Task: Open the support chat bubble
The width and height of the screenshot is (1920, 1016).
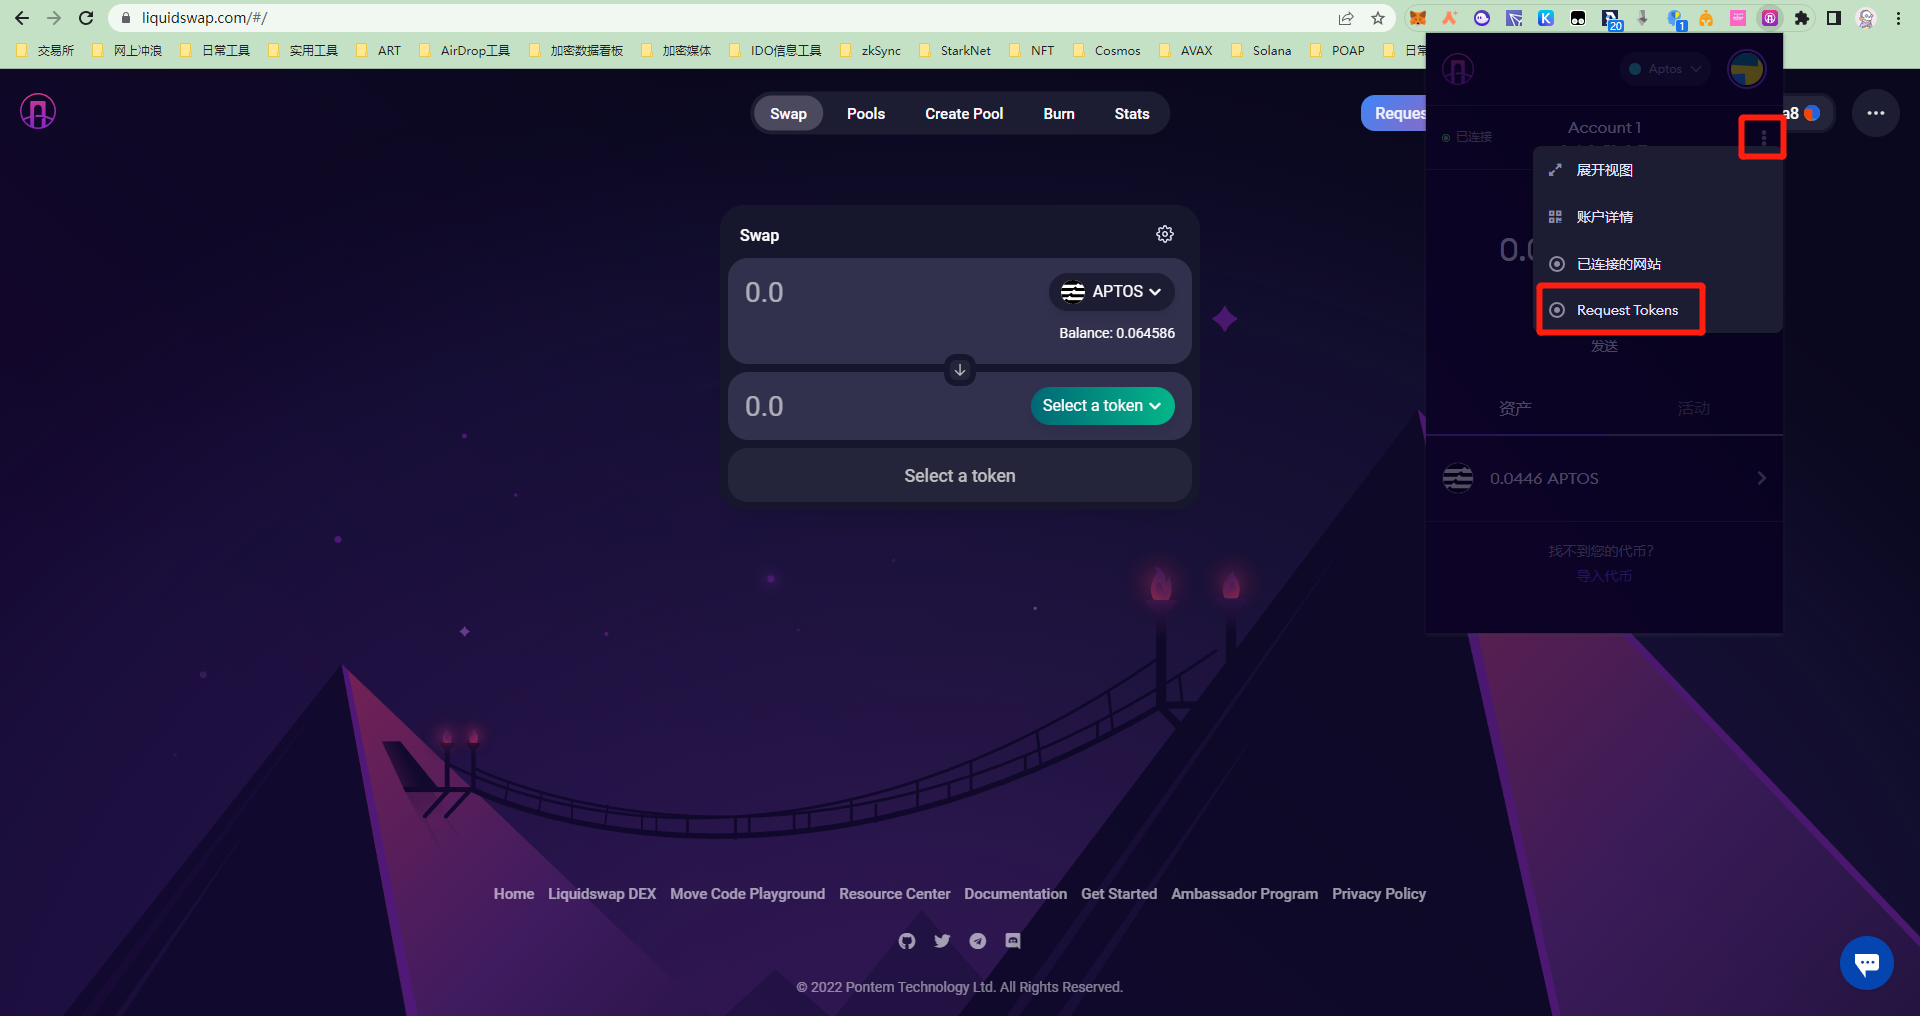Action: (x=1866, y=963)
